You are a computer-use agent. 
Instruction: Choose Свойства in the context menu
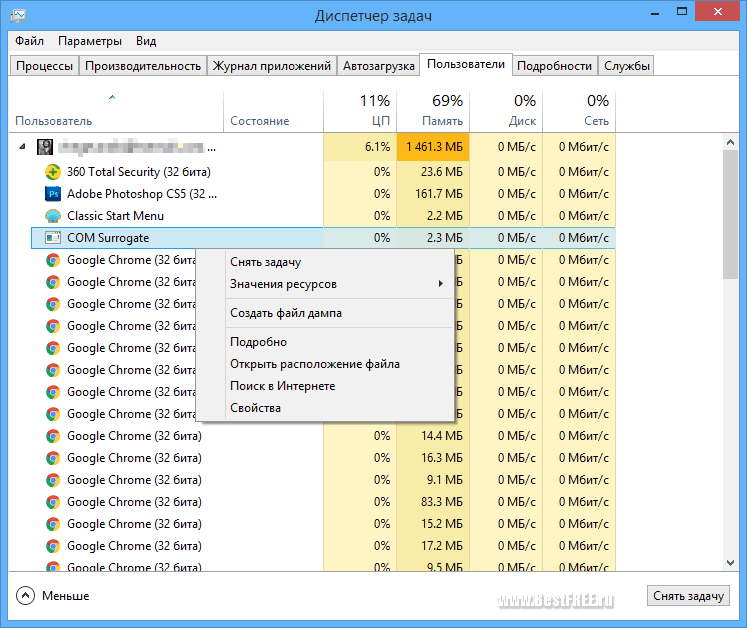click(325, 407)
